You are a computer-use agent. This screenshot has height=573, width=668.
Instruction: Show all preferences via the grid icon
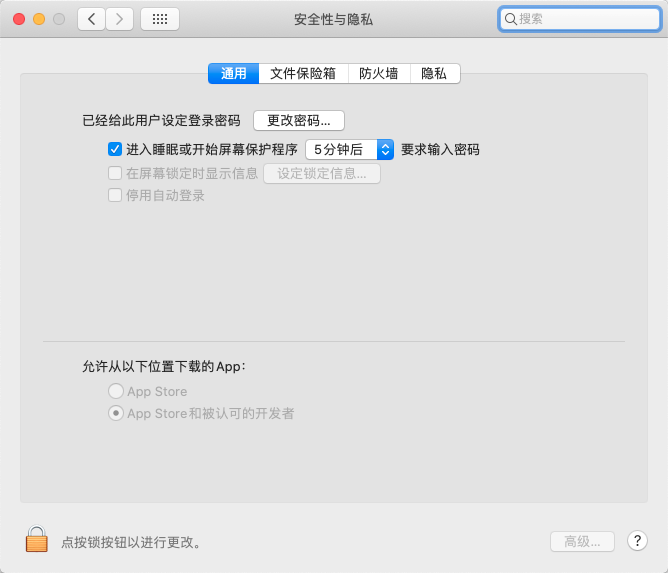[160, 19]
